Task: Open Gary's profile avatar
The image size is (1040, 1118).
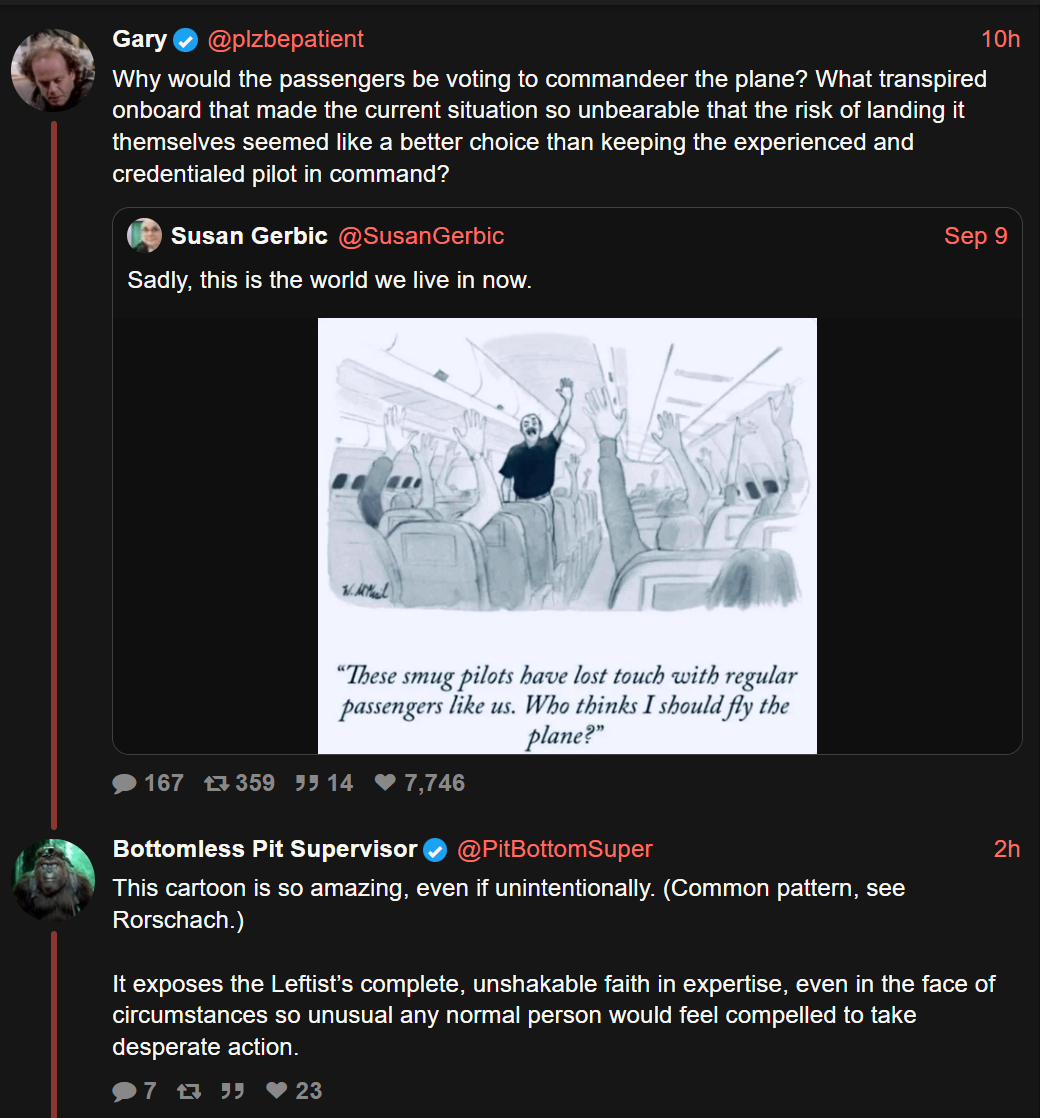Action: [x=52, y=69]
